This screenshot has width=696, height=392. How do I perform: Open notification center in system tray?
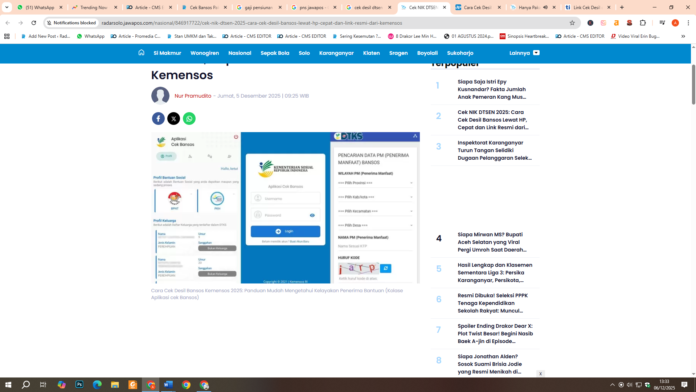click(684, 385)
